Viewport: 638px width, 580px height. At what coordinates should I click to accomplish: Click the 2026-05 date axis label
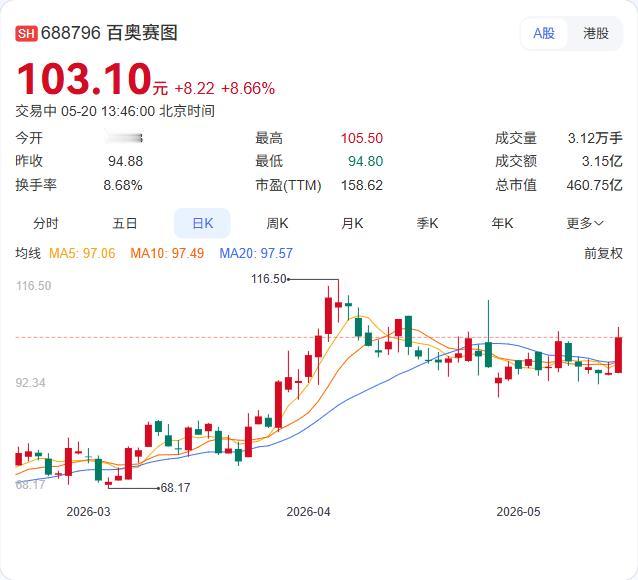coord(518,512)
